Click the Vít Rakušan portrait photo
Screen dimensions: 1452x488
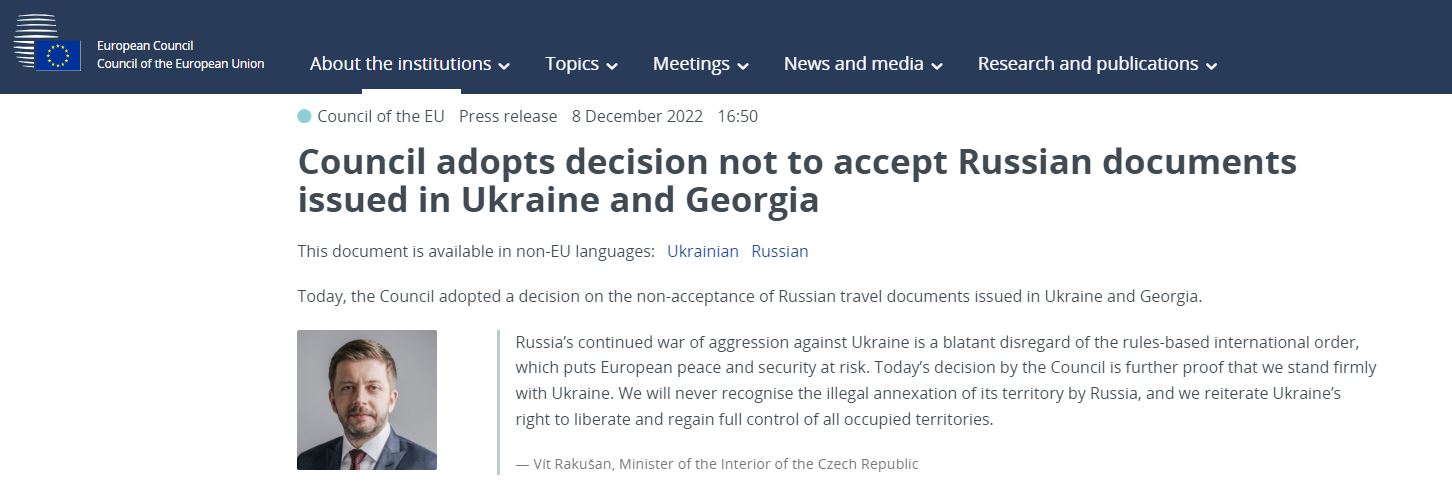[367, 400]
